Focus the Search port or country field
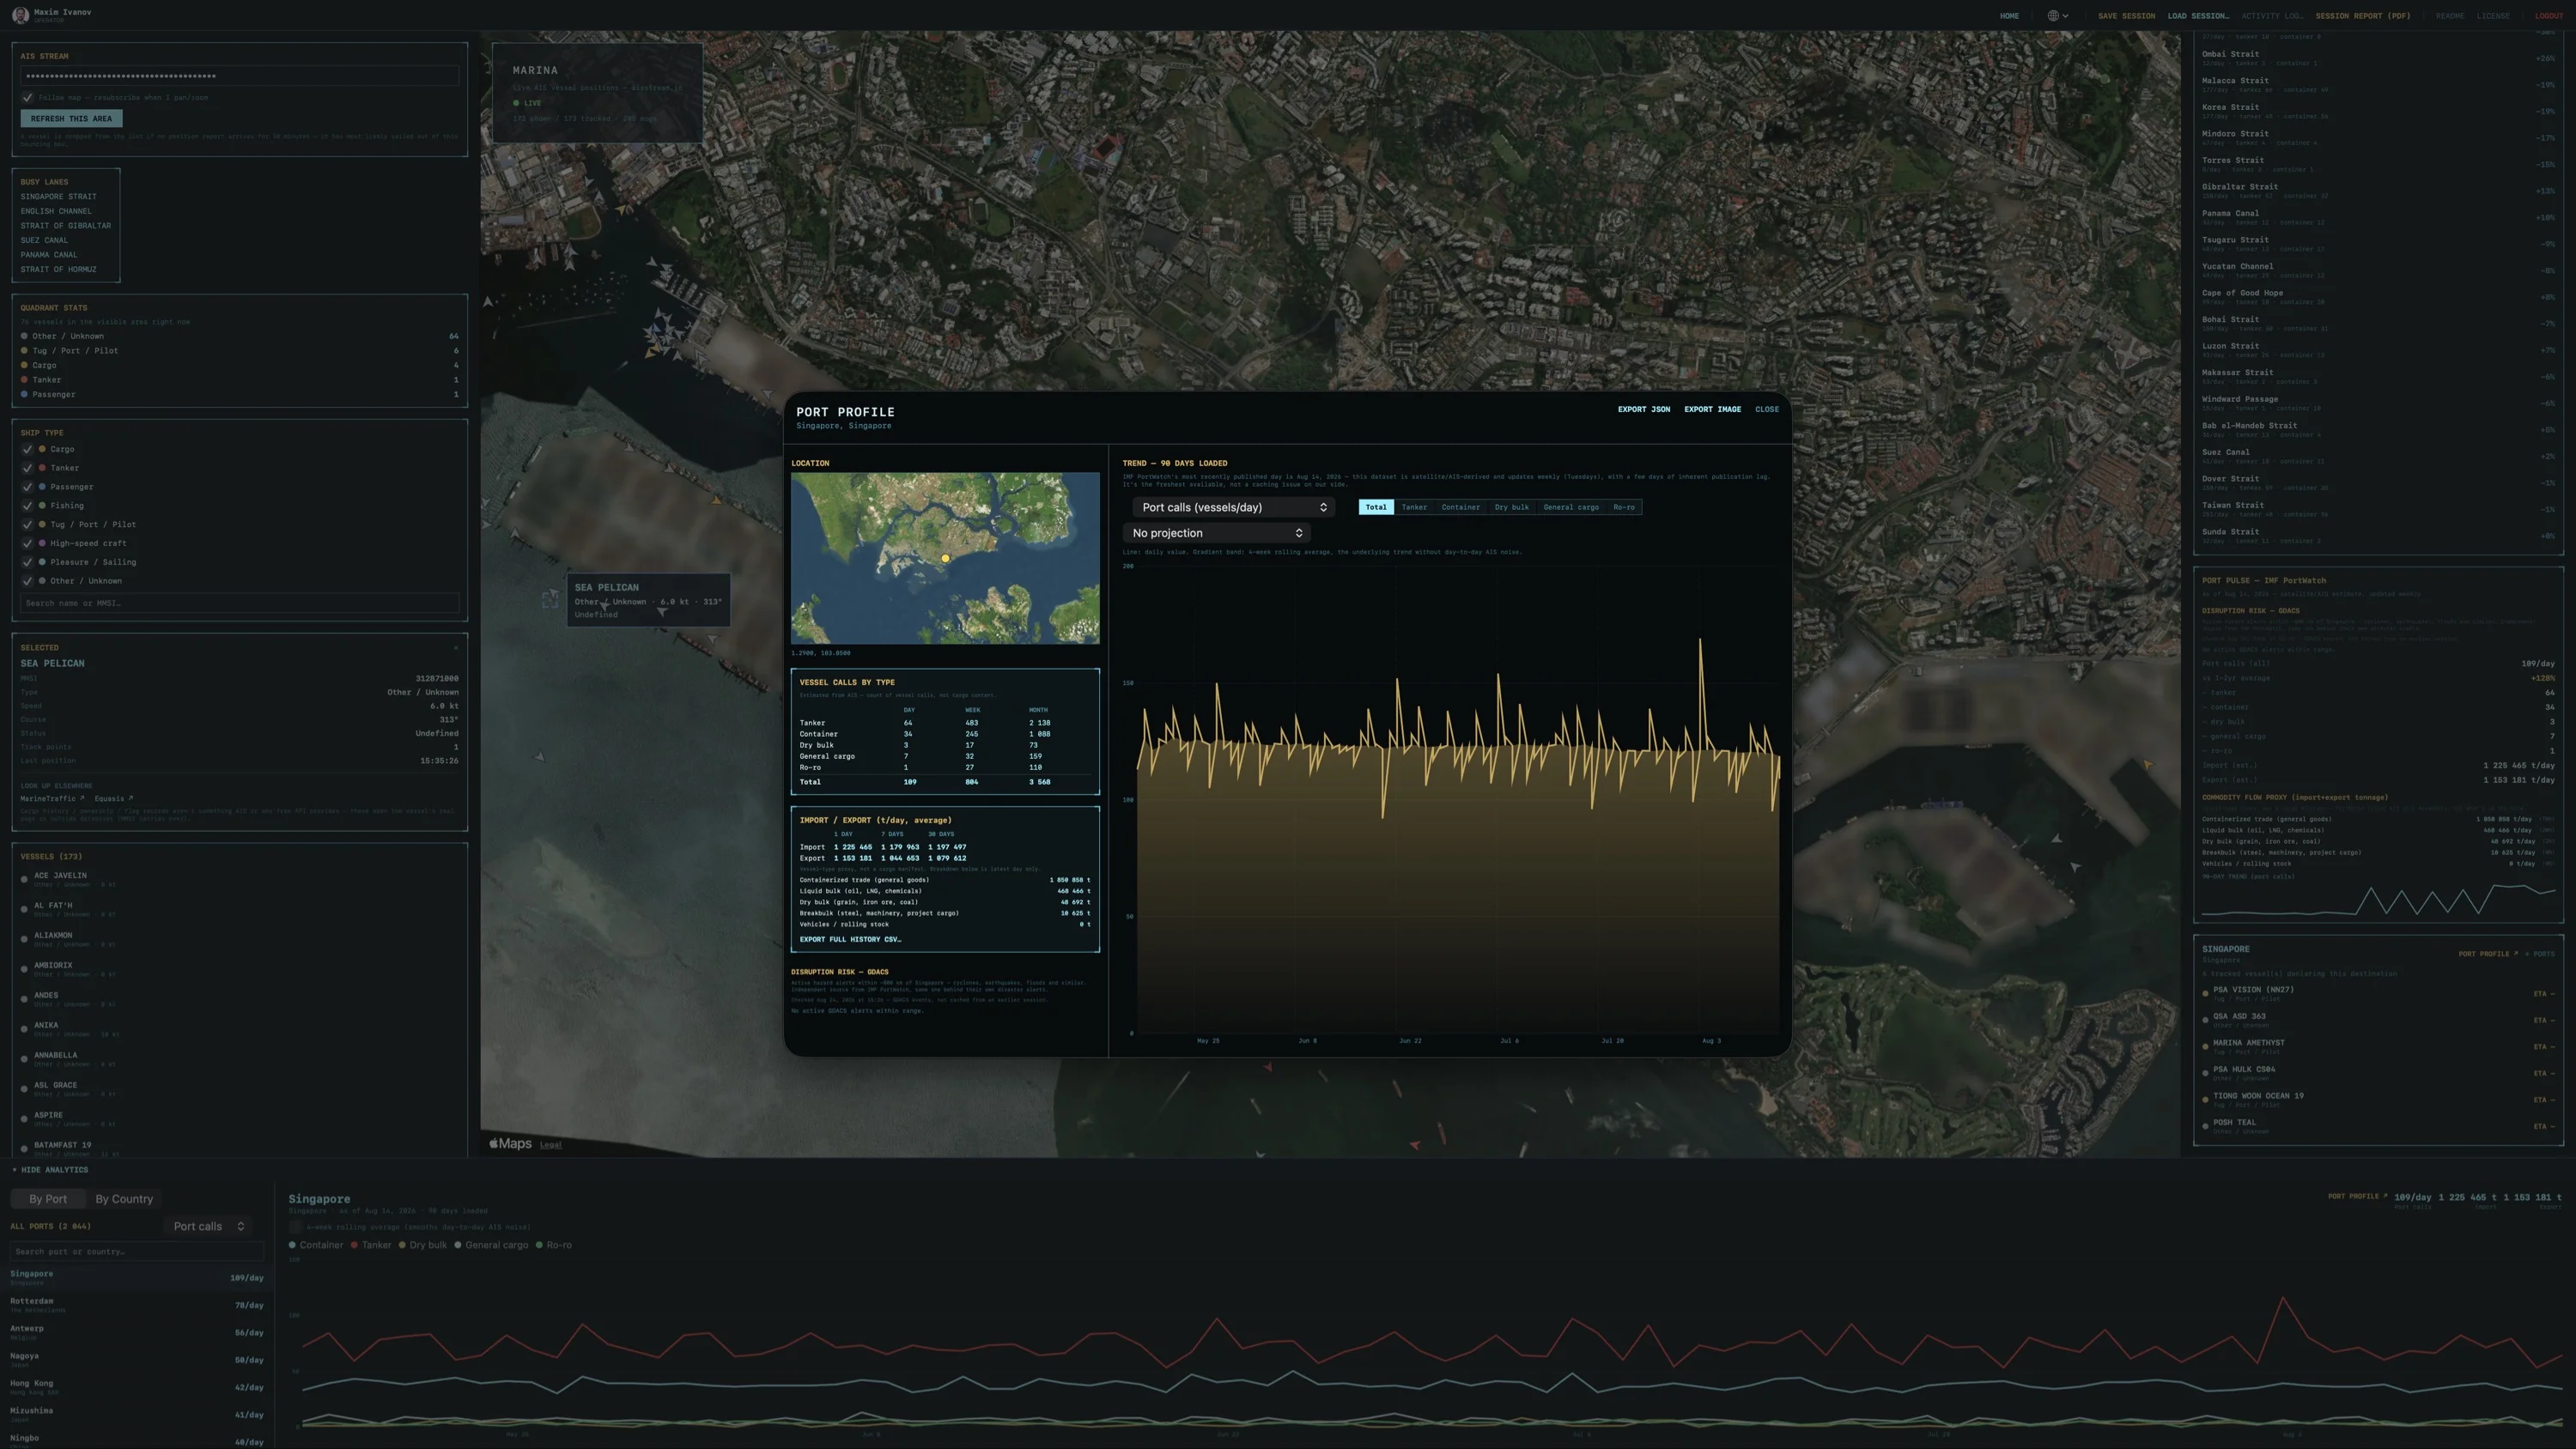 pos(137,1251)
